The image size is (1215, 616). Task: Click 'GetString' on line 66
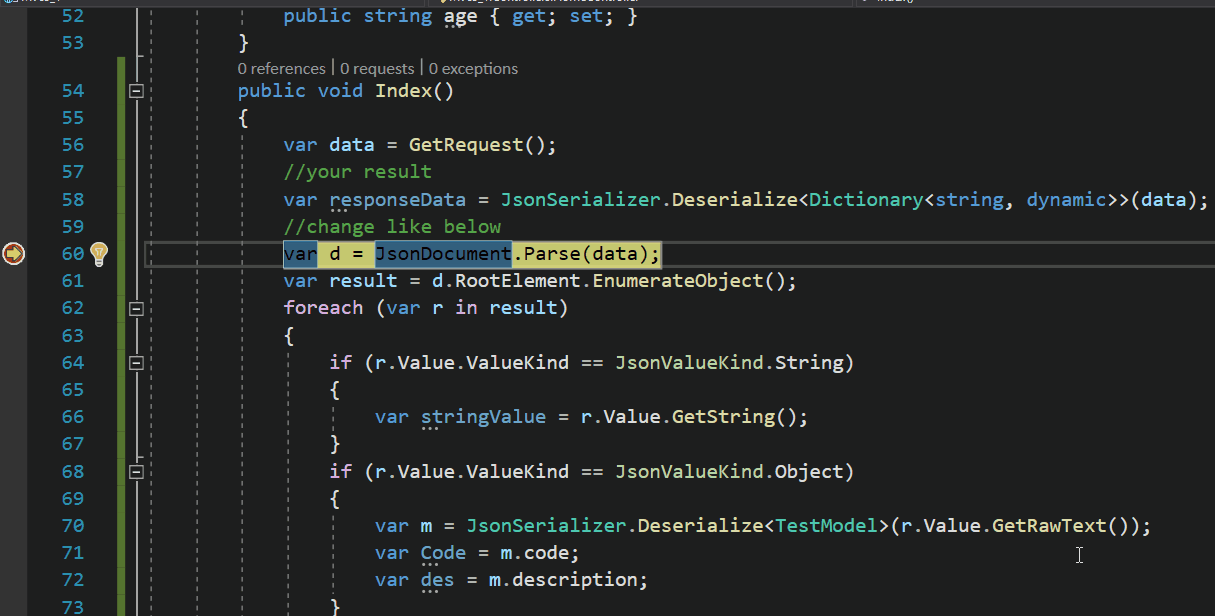pyautogui.click(x=723, y=416)
